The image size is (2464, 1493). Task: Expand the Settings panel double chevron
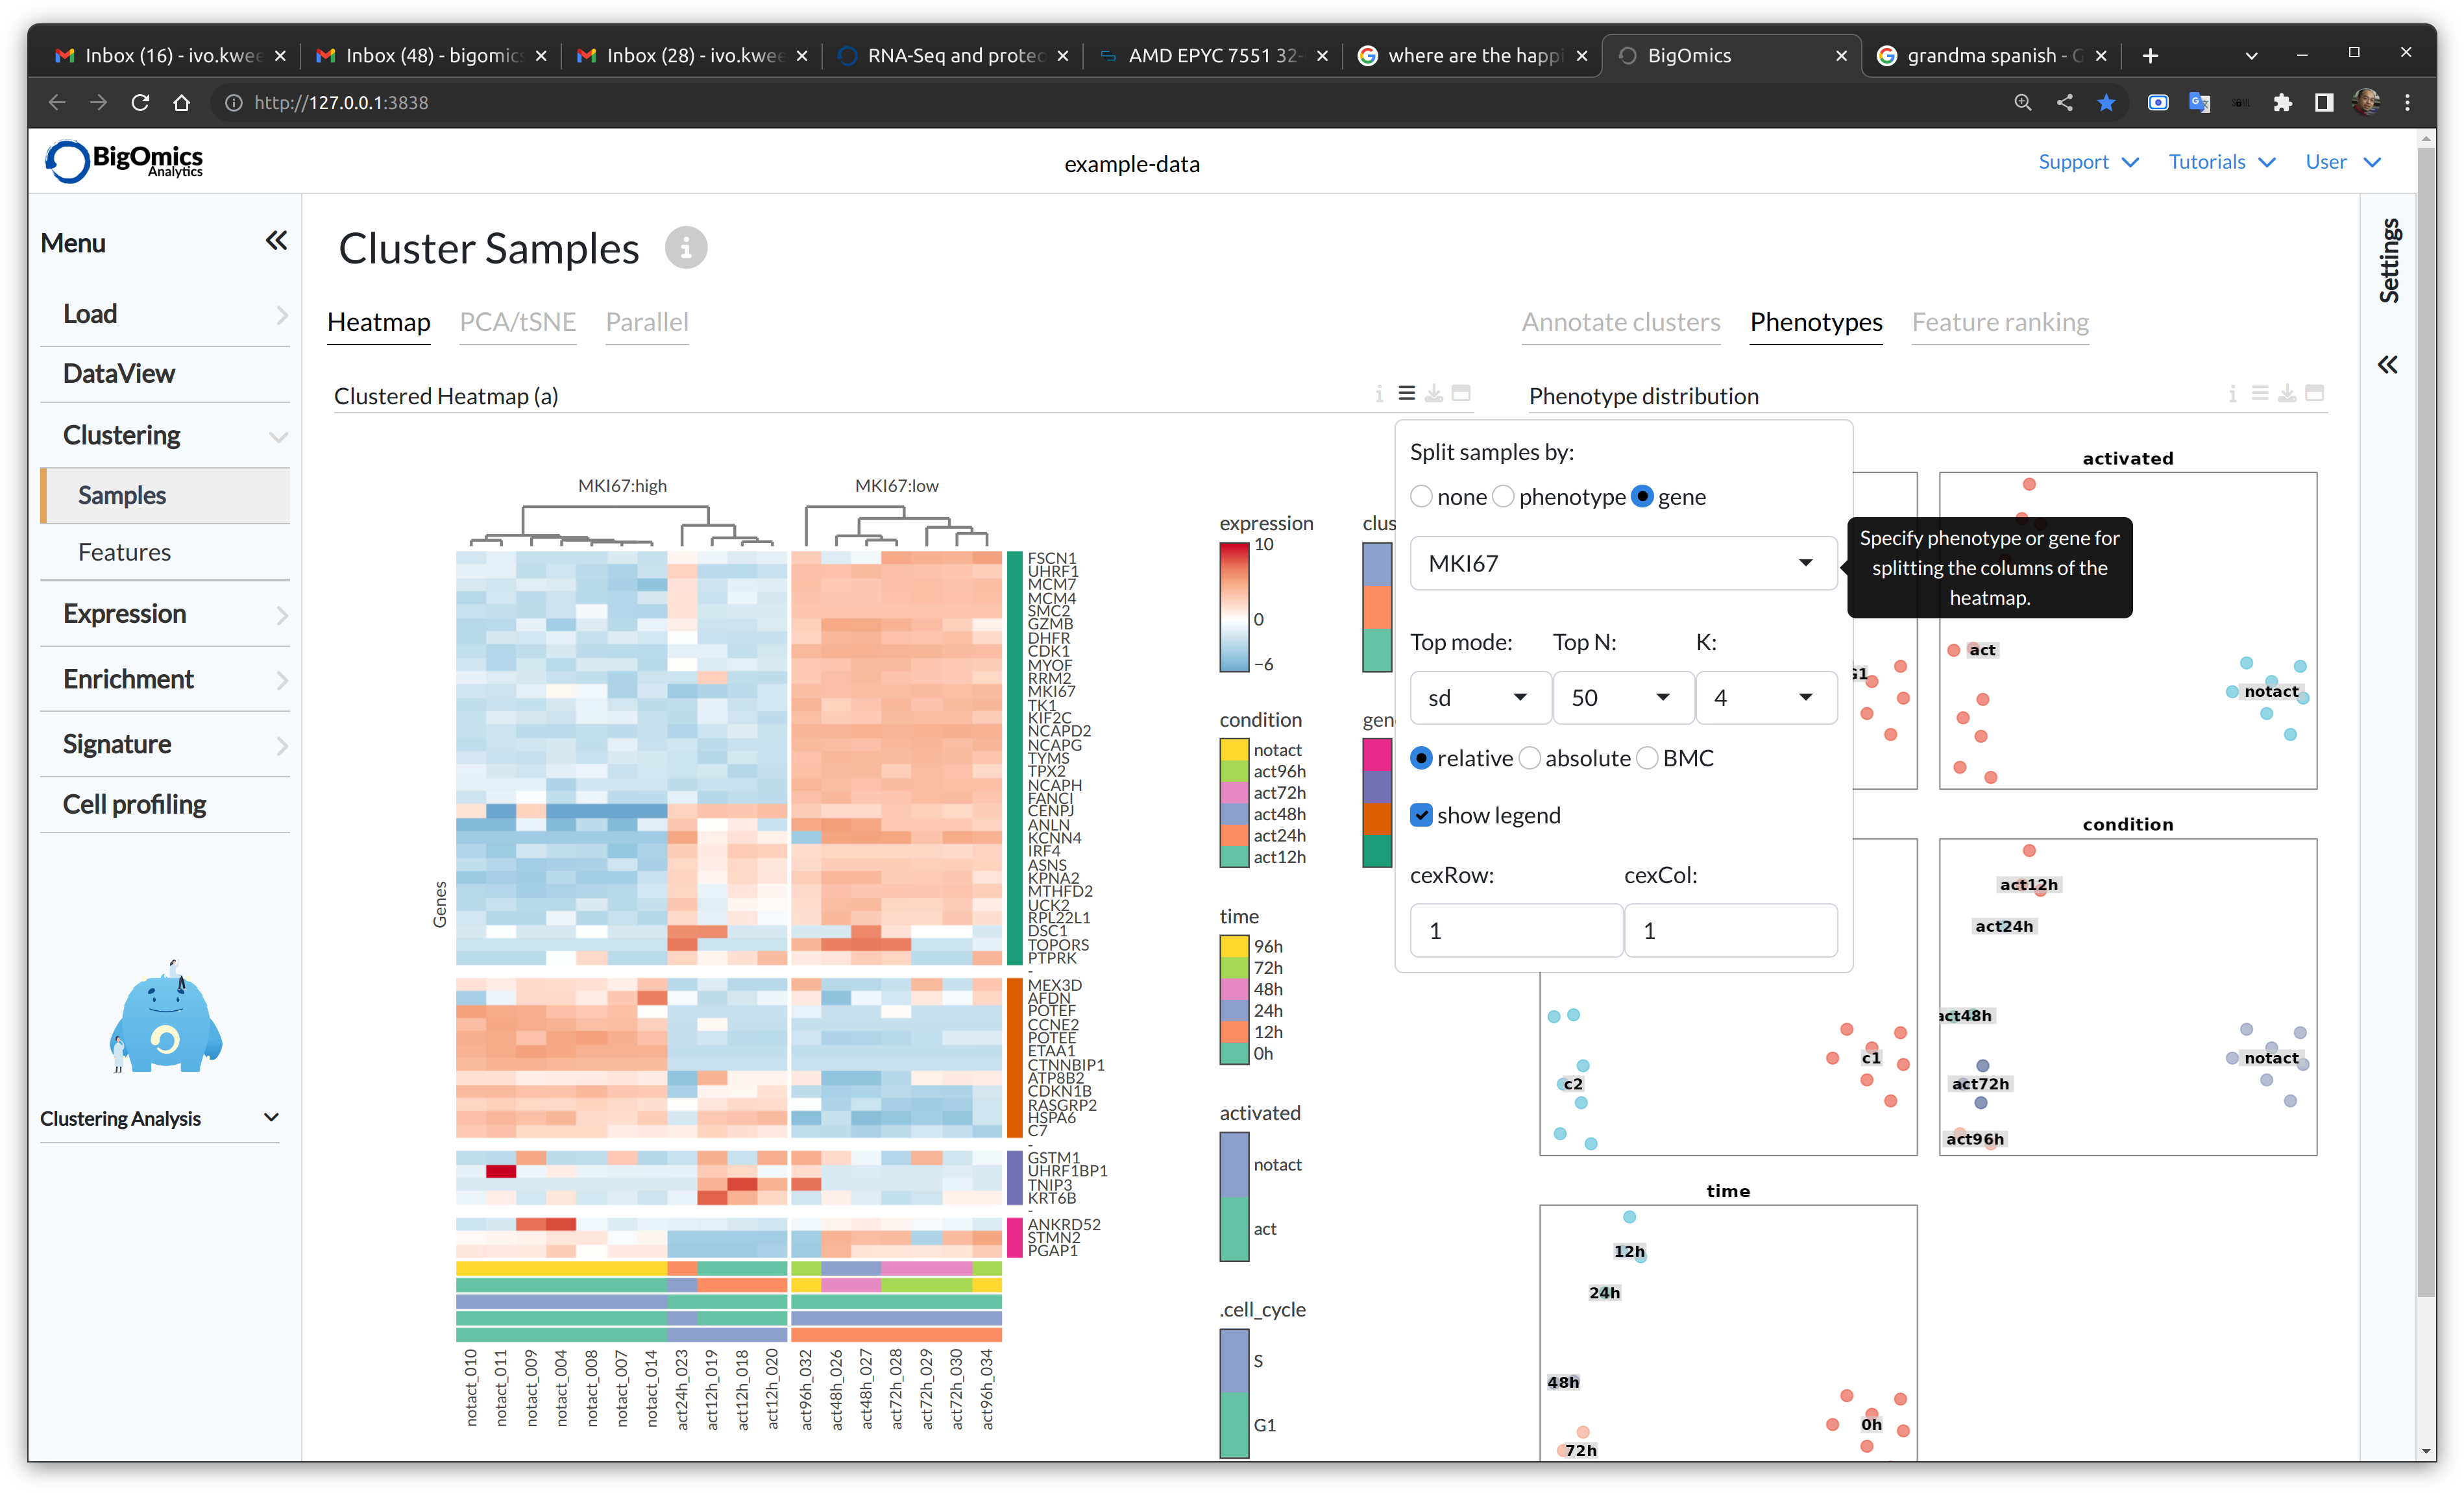tap(2387, 364)
